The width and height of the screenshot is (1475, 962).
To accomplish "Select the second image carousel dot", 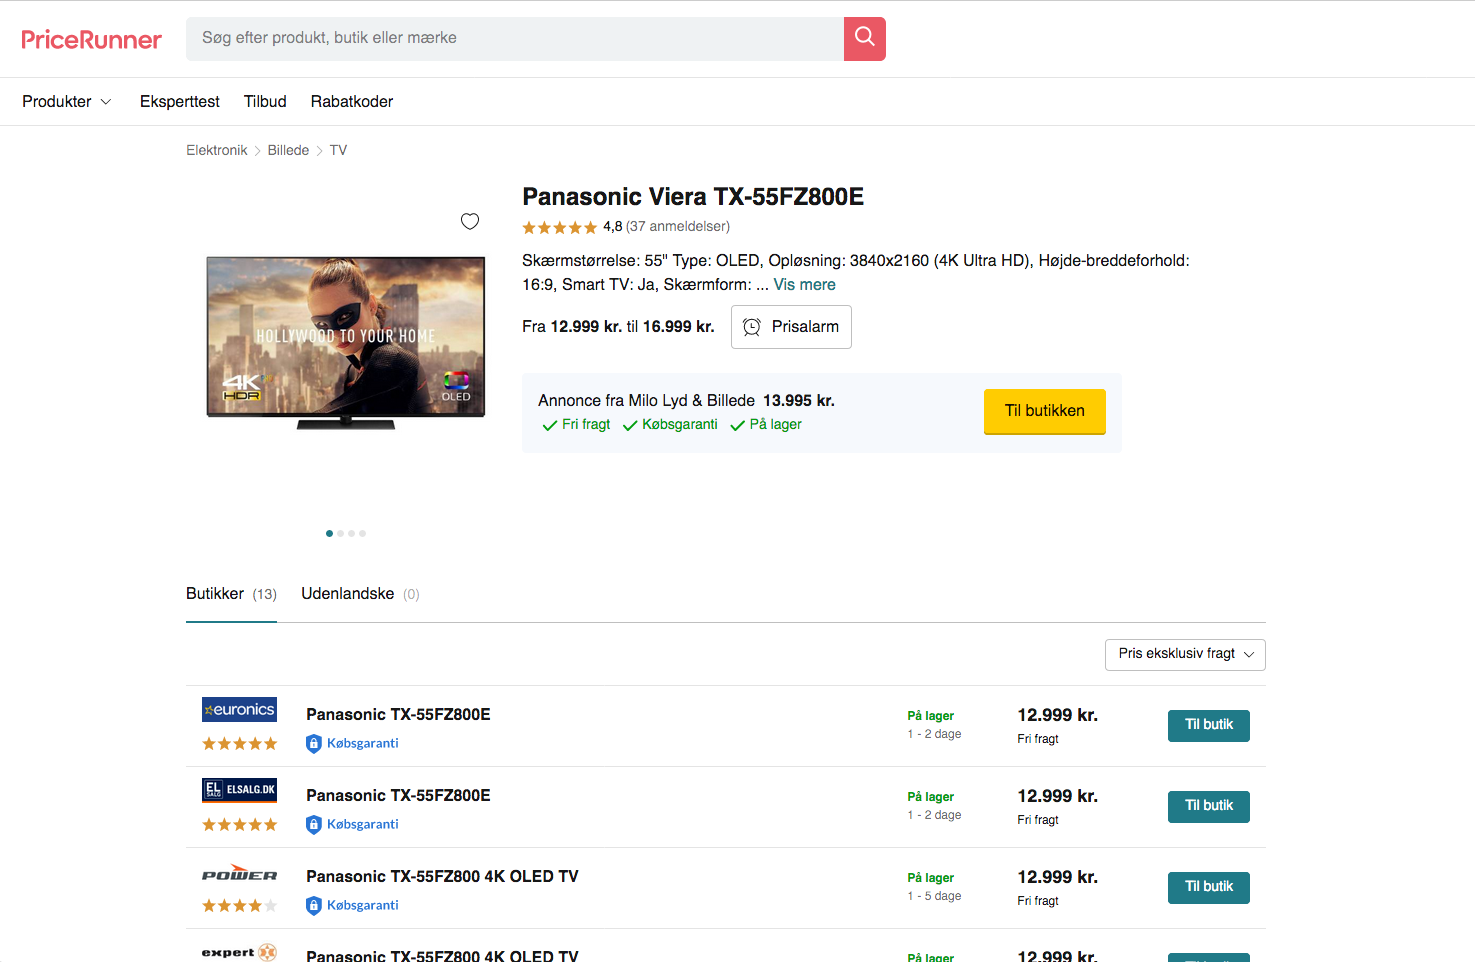I will click(341, 534).
